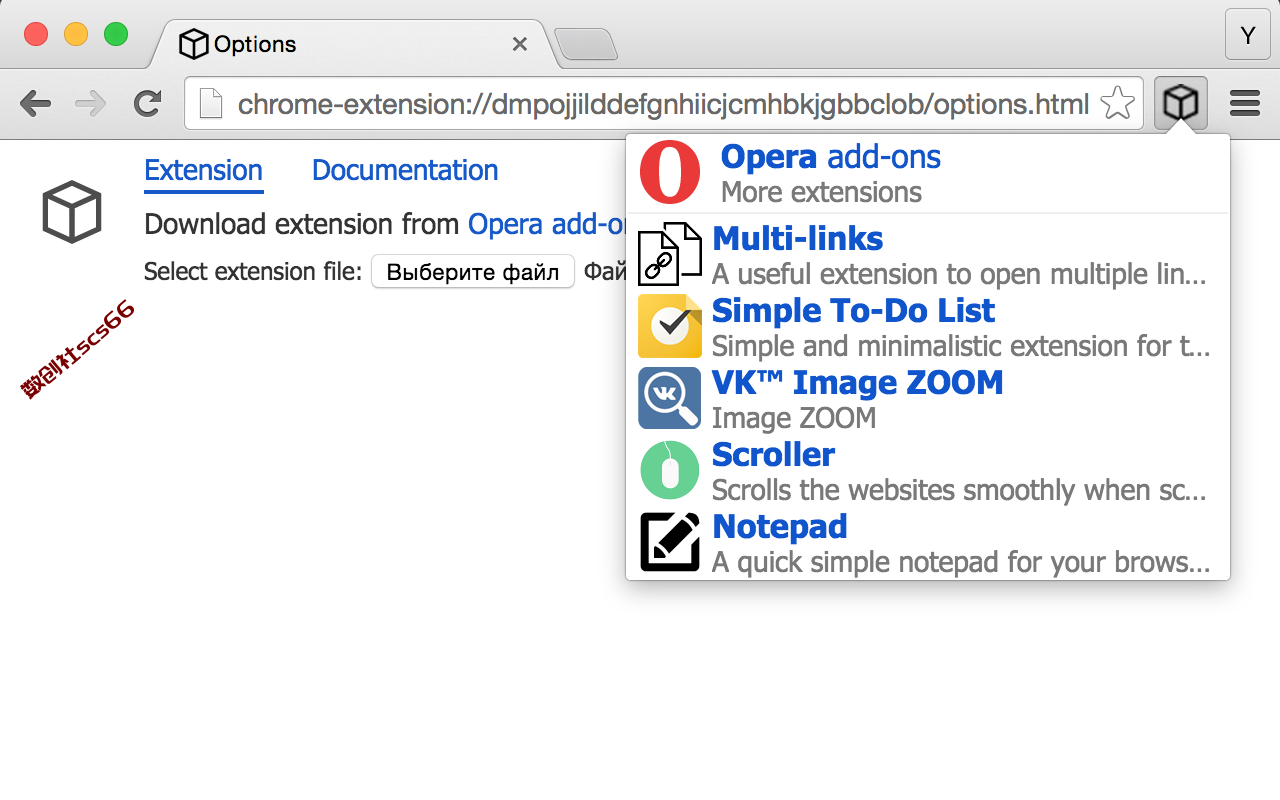Click 'Scrolls the websites smoothly' description
Screen dimensions: 1280x800
pyautogui.click(x=959, y=490)
